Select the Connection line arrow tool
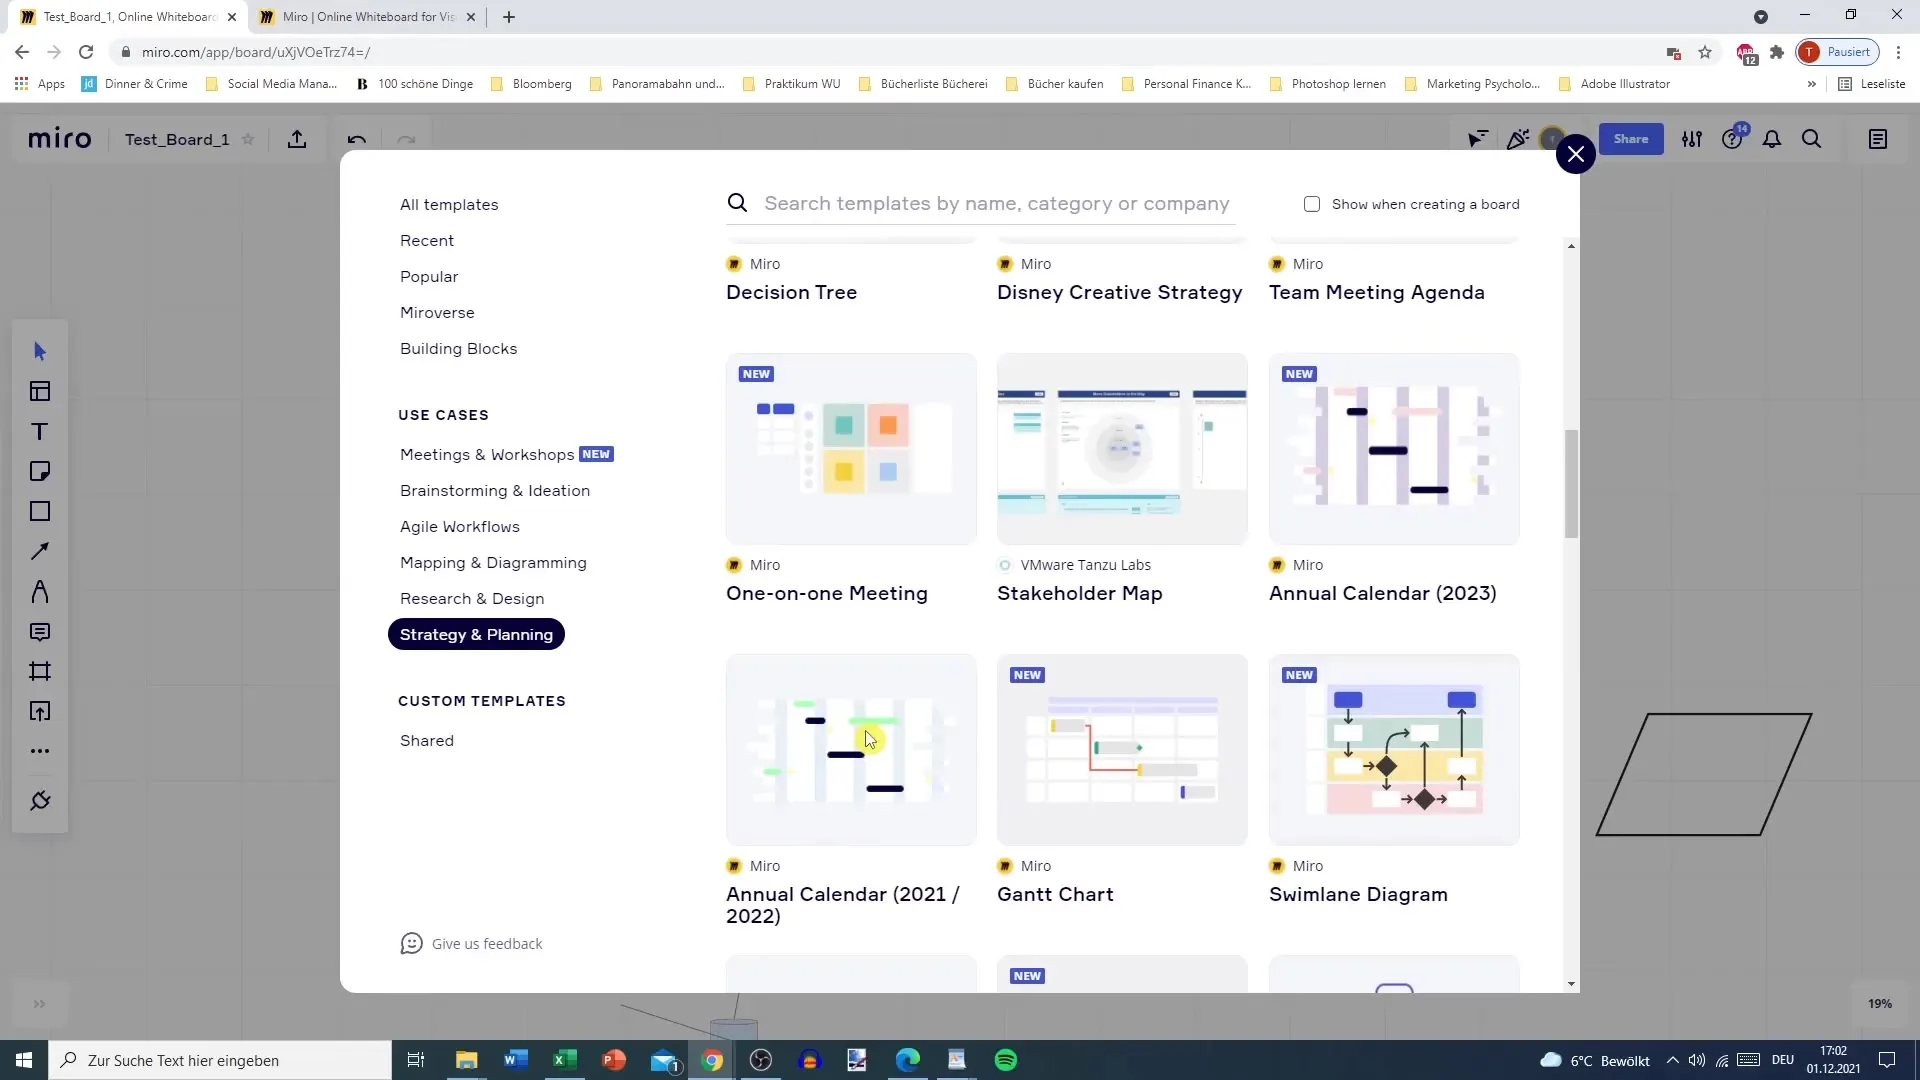 click(40, 551)
